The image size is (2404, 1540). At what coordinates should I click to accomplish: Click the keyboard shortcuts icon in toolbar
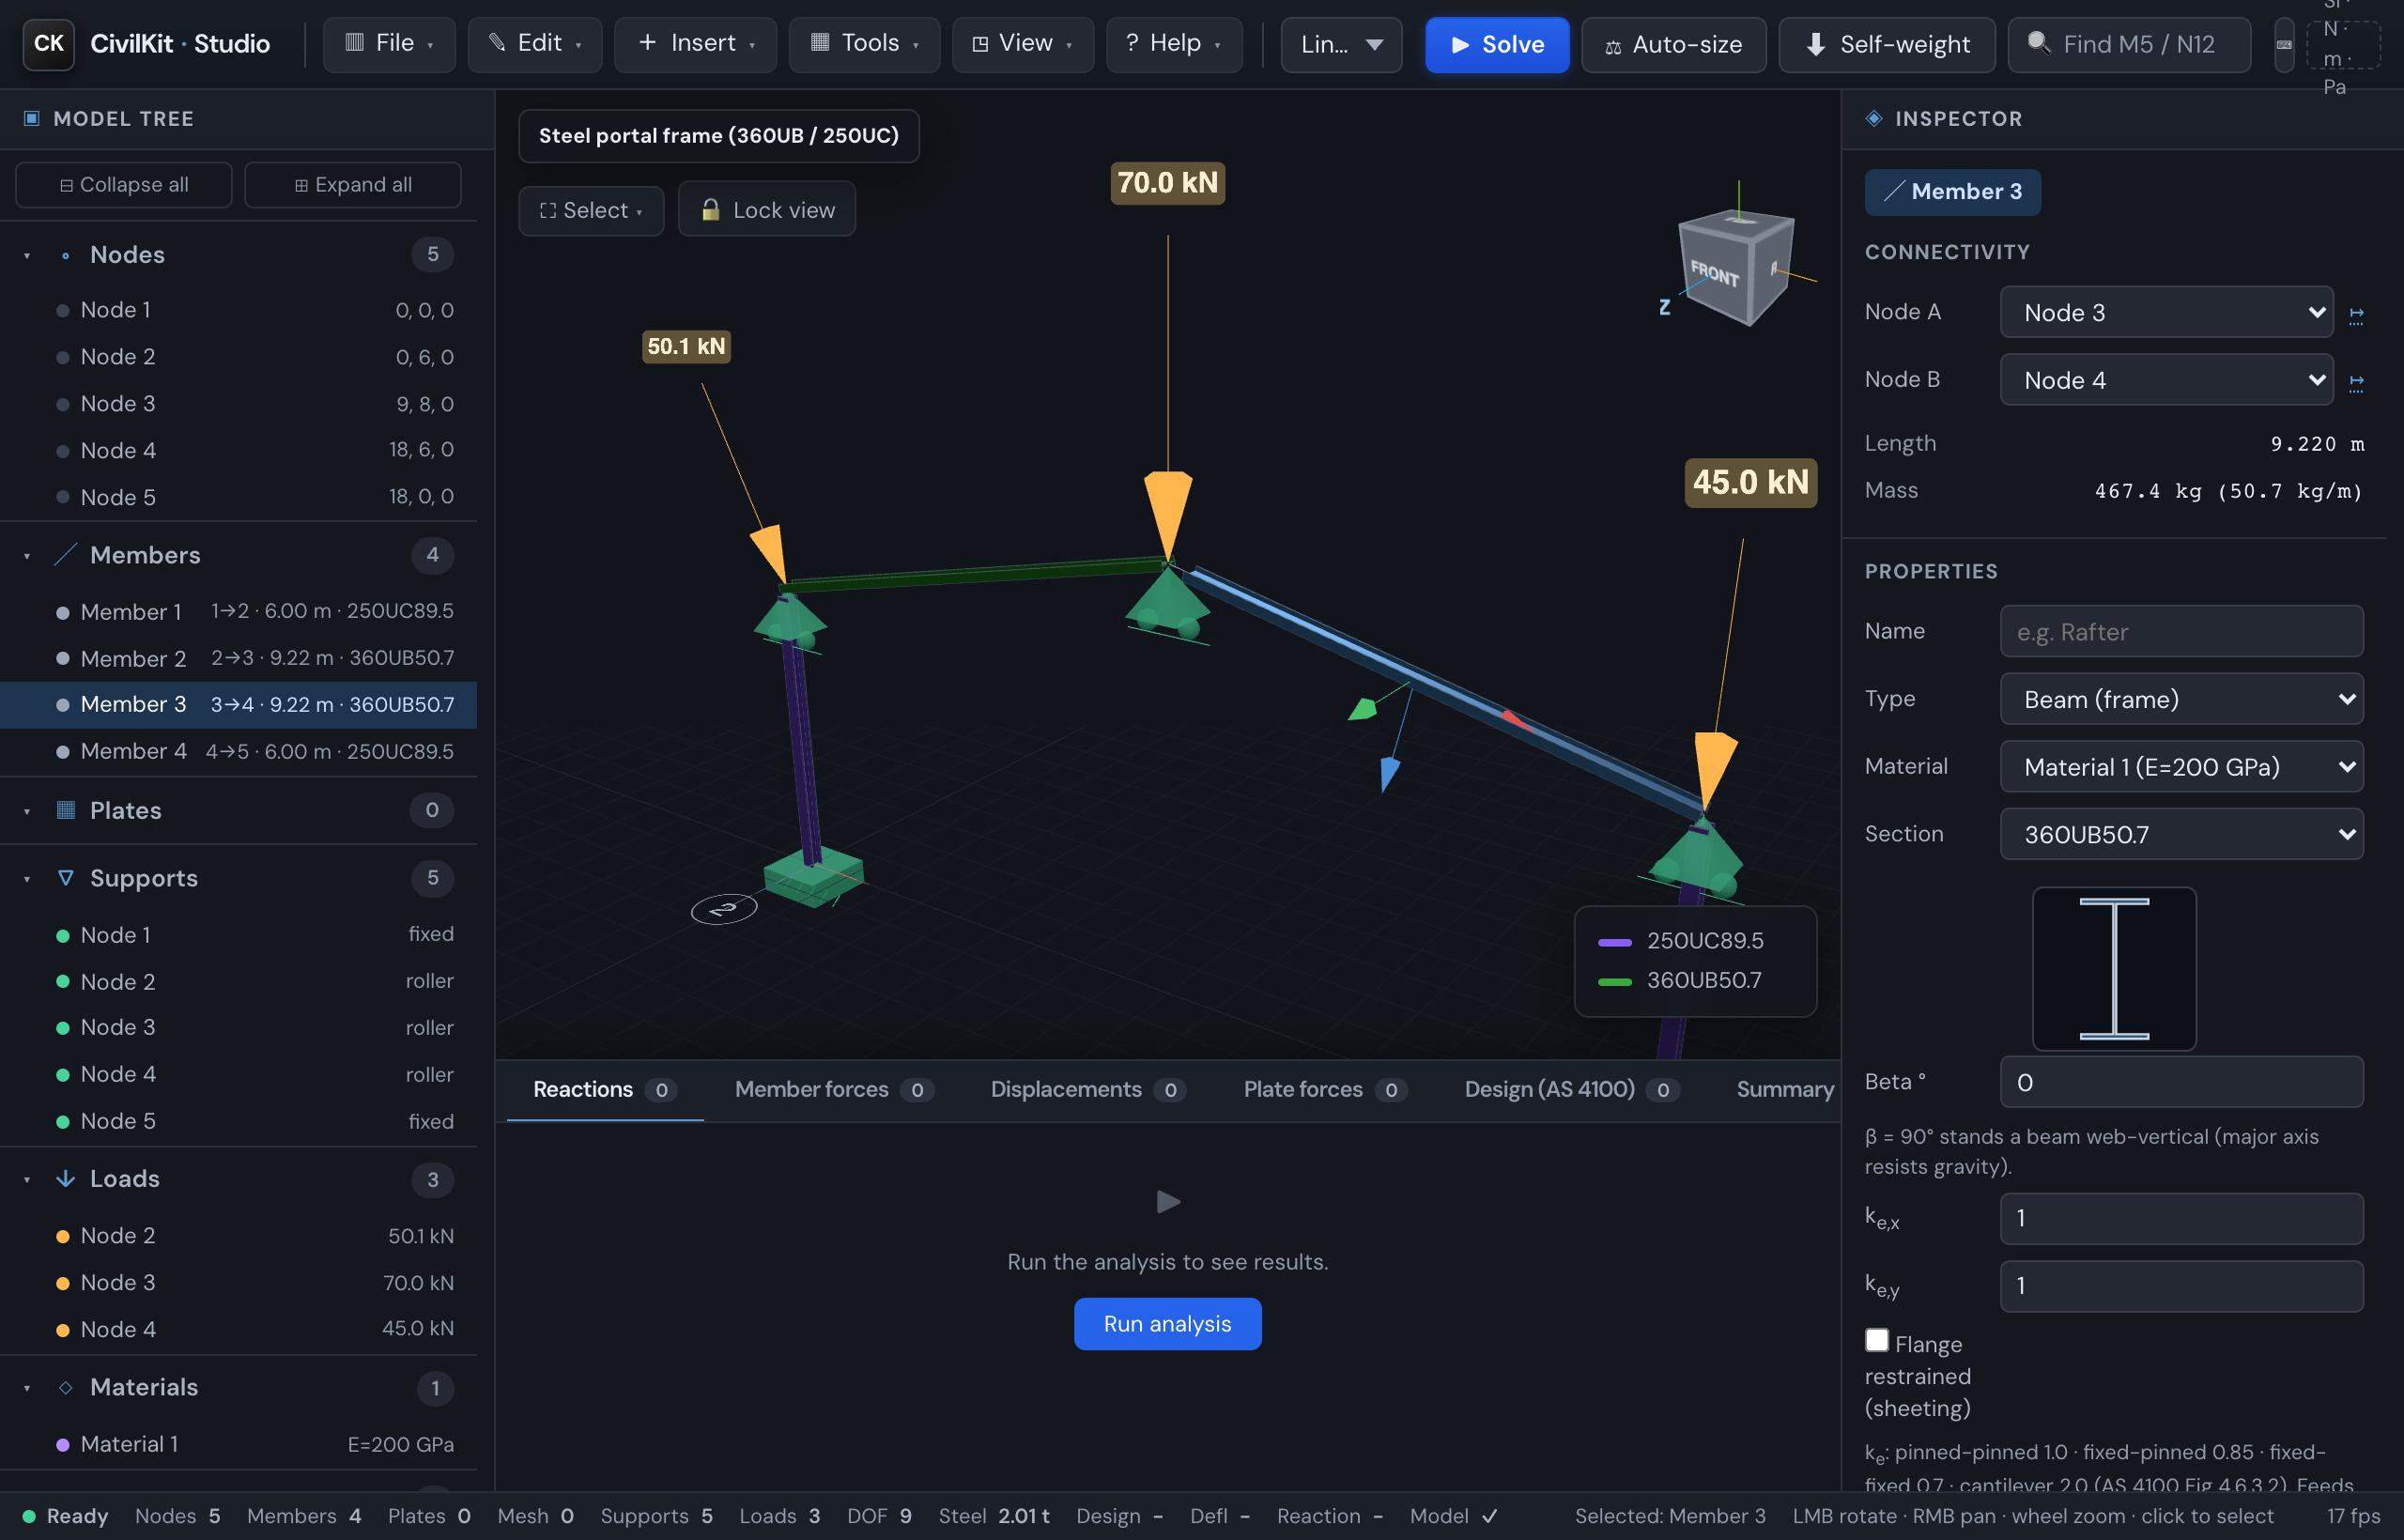click(x=2284, y=45)
